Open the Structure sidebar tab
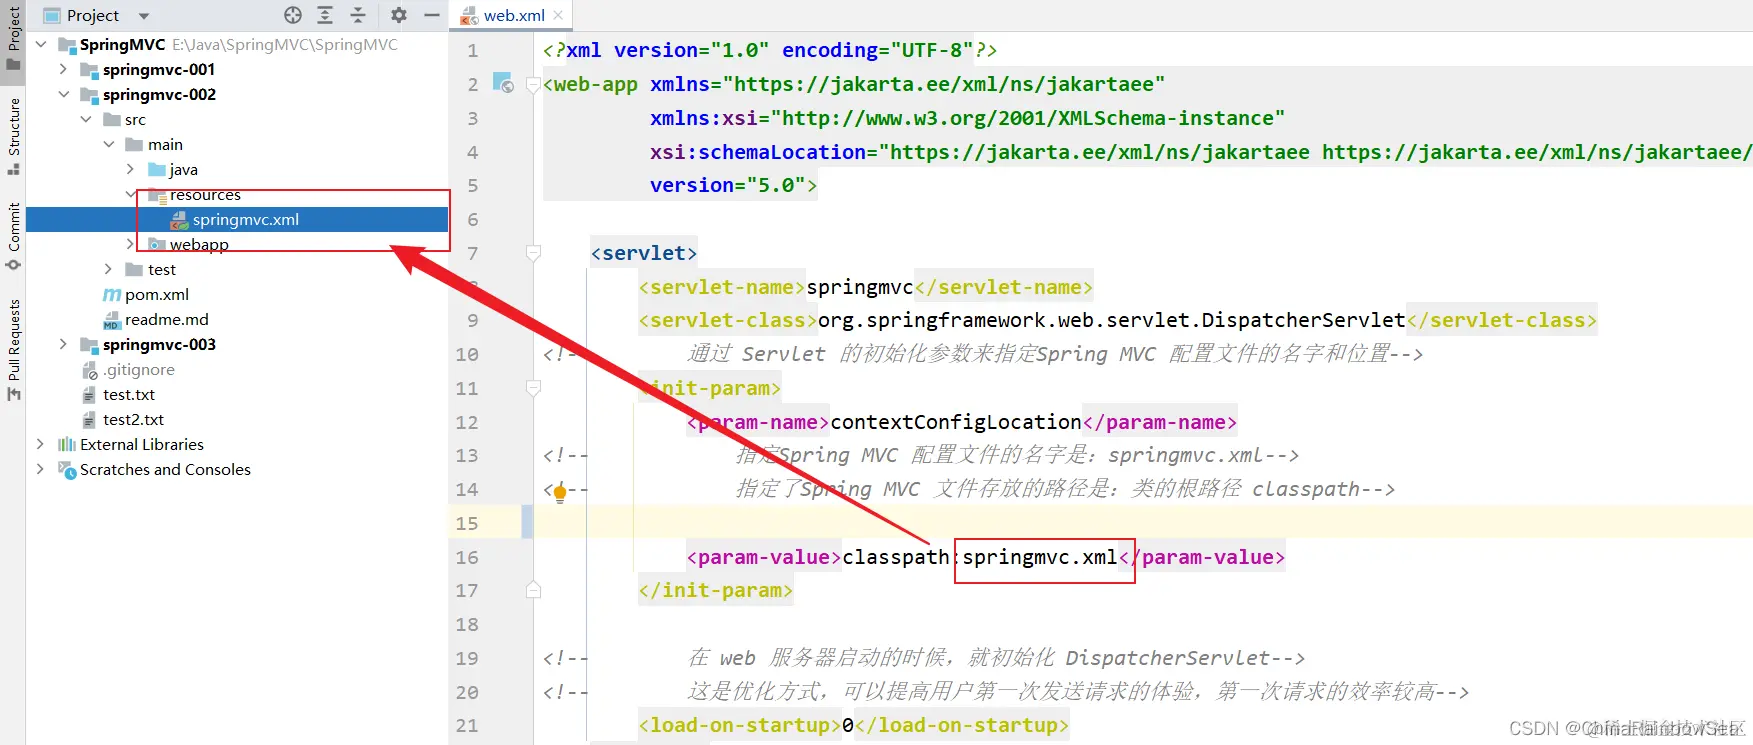 (x=13, y=136)
